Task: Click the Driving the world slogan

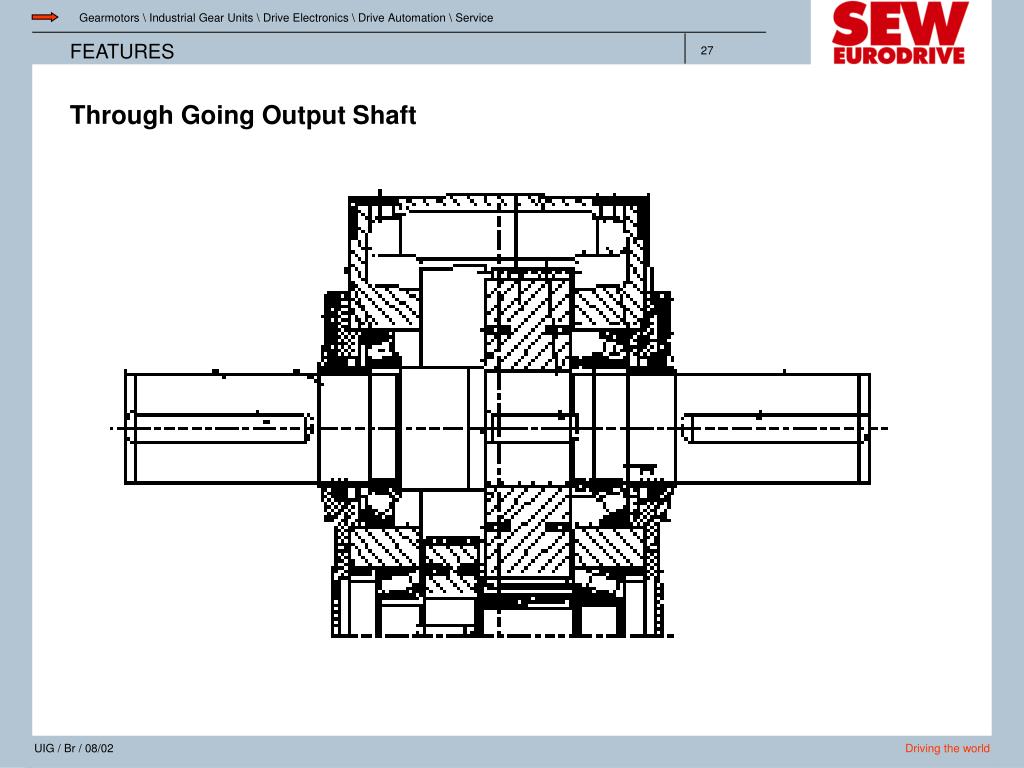Action: point(947,748)
